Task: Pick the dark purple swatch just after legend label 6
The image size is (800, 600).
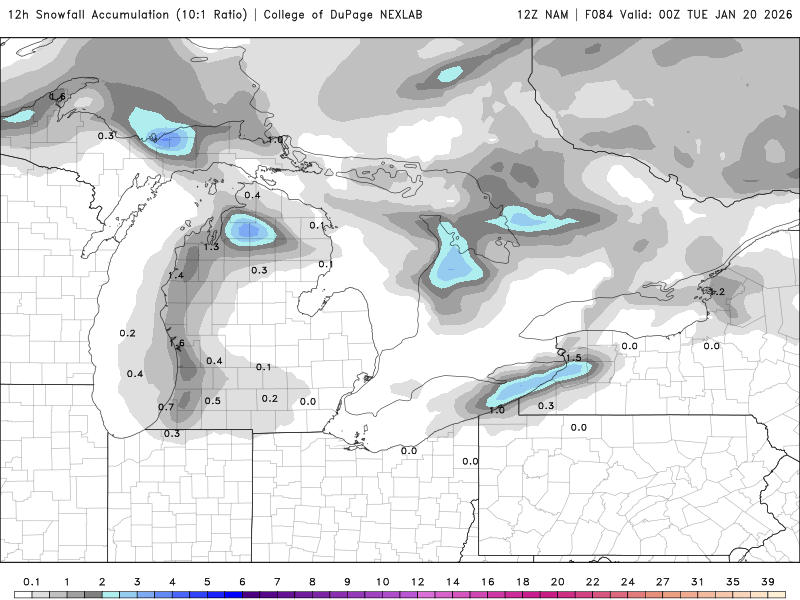Action: point(251,595)
